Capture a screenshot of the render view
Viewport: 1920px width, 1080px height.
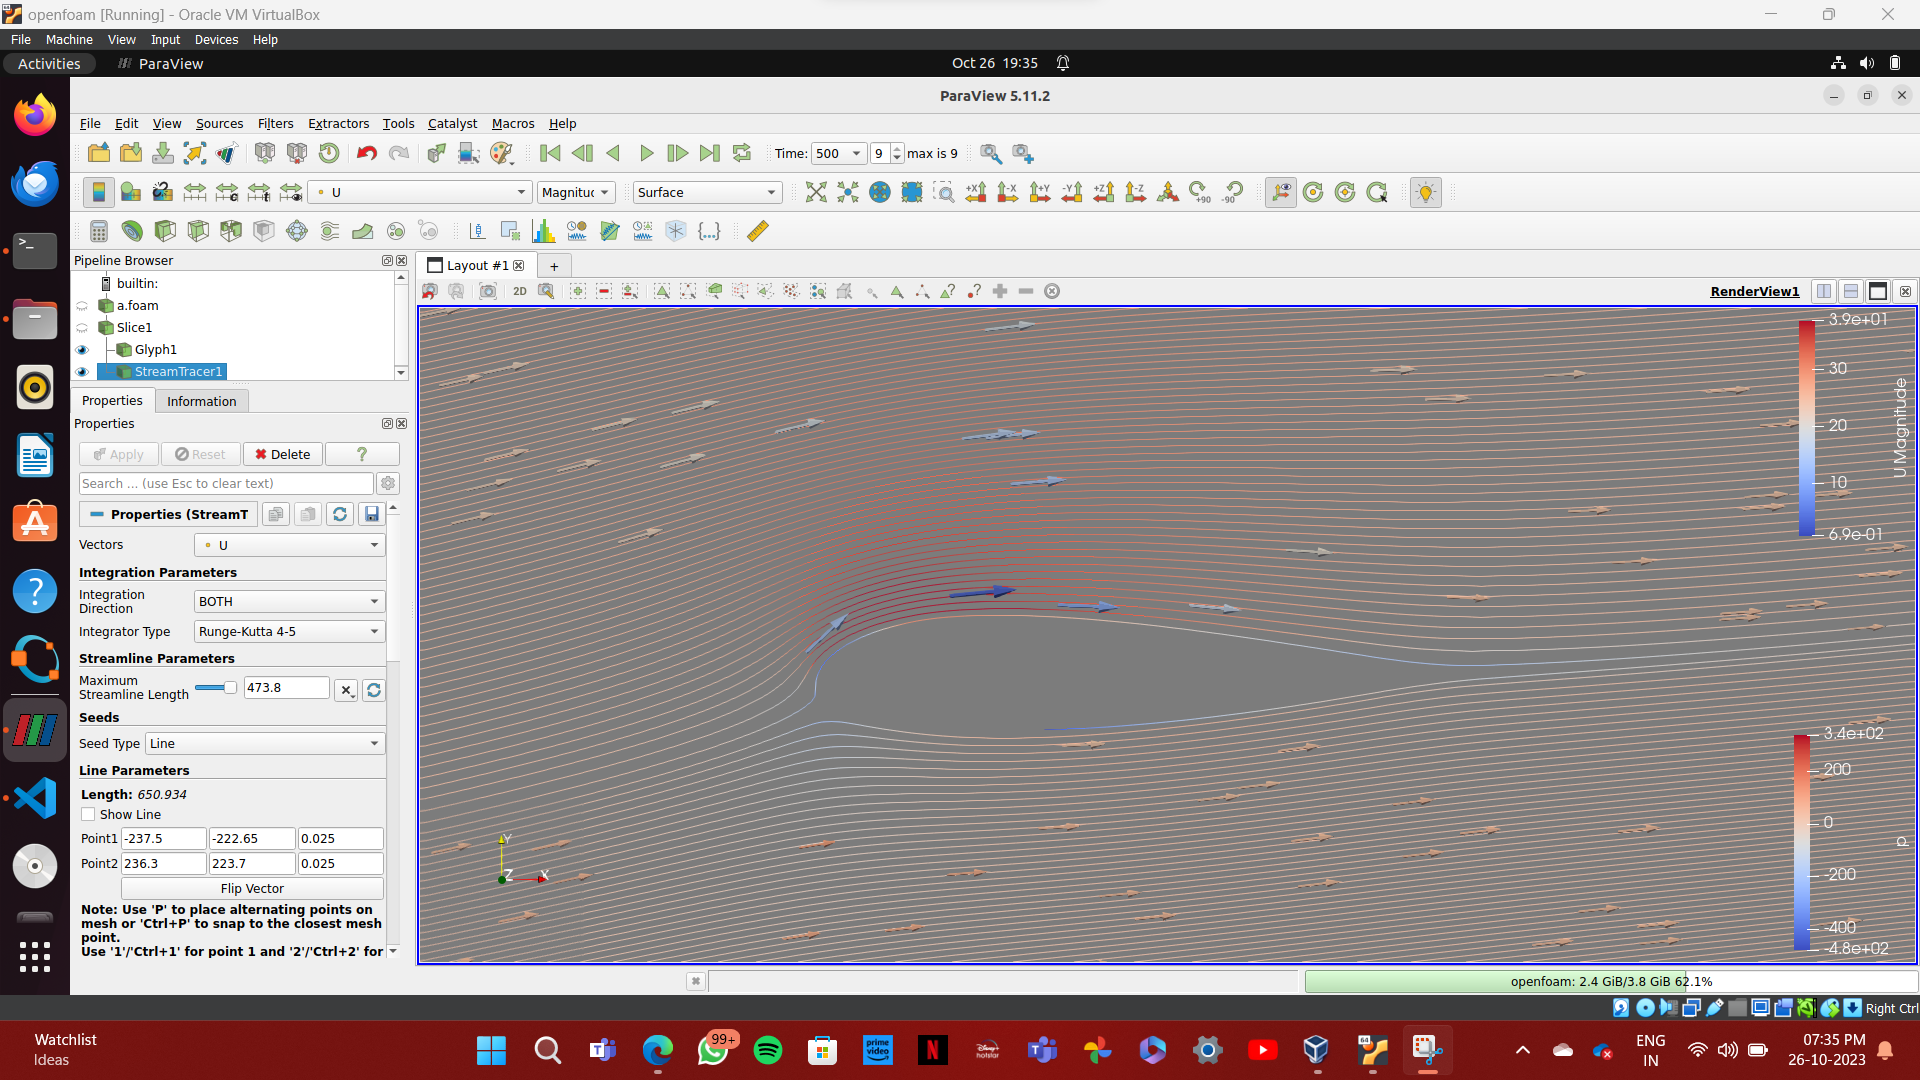(488, 291)
